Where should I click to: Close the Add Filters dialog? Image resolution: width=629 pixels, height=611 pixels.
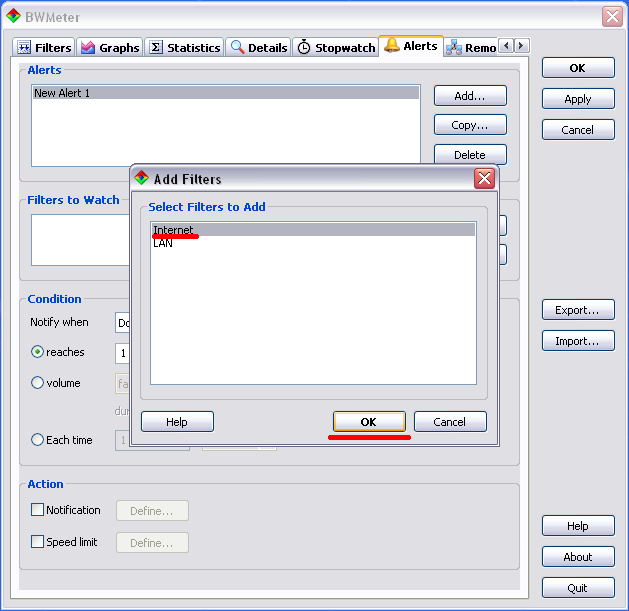click(484, 179)
